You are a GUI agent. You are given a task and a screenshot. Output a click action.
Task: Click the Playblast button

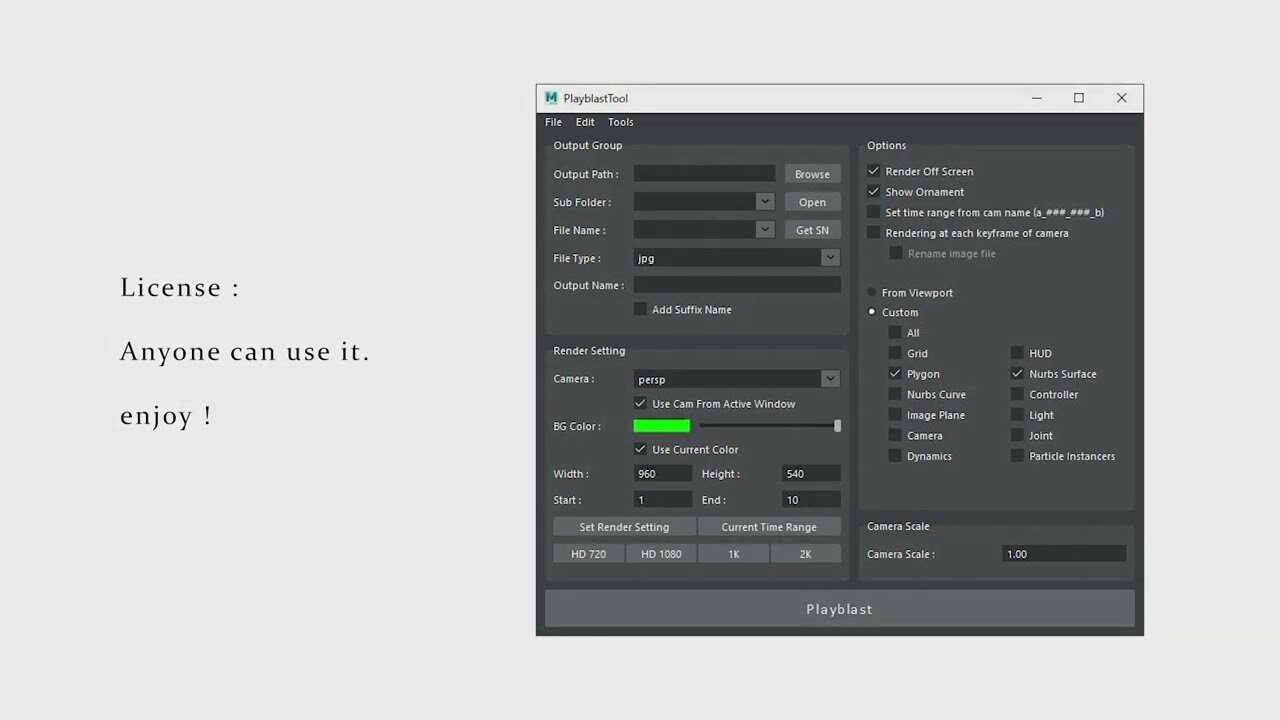[x=839, y=608]
